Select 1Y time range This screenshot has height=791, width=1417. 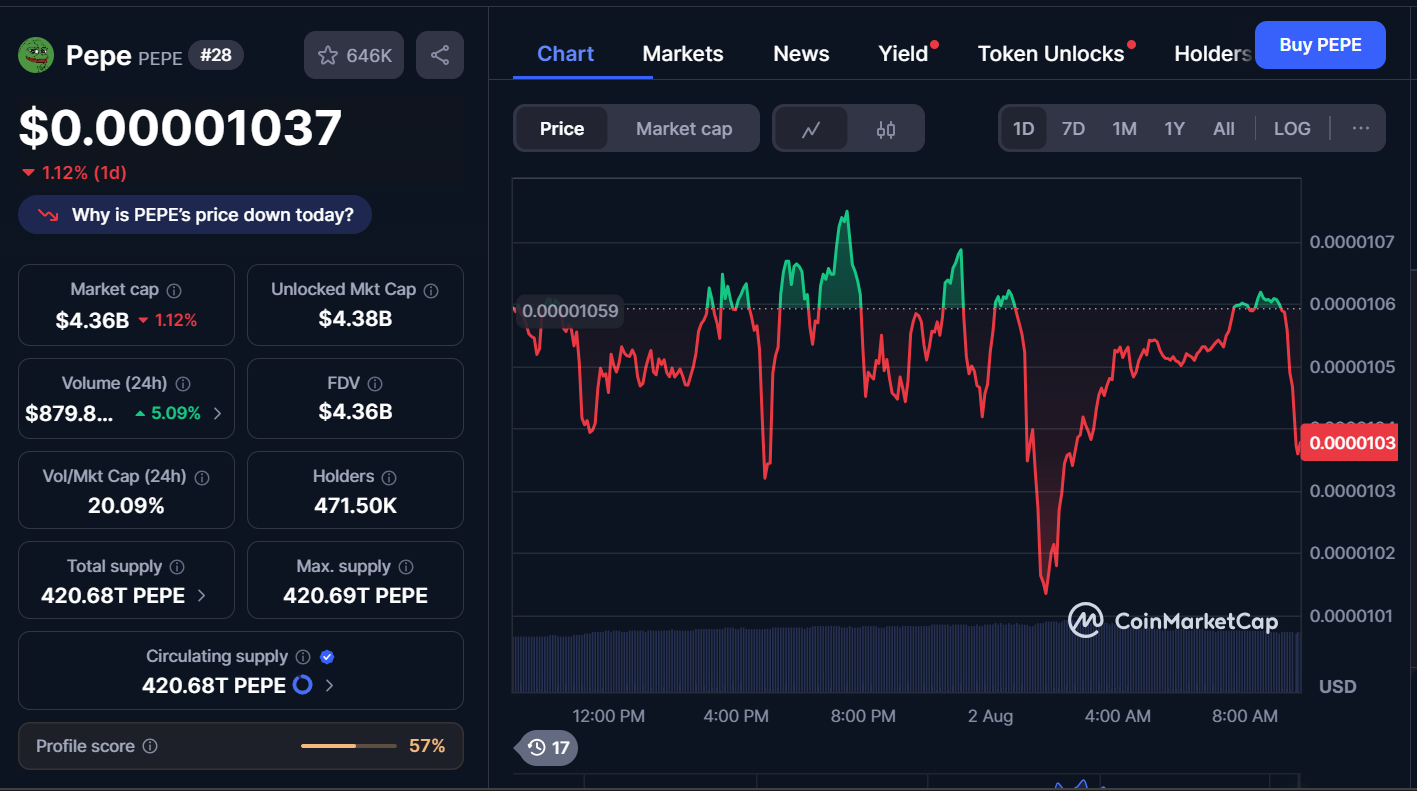(x=1174, y=129)
